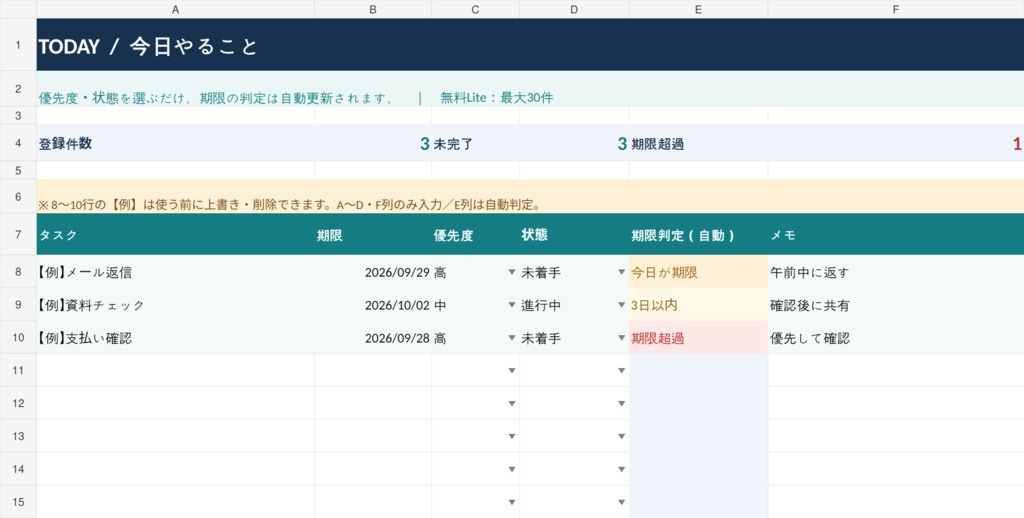Image resolution: width=1024 pixels, height=518 pixels.
Task: Open priority dropdown for 支払い確認 row
Action: [x=512, y=338]
